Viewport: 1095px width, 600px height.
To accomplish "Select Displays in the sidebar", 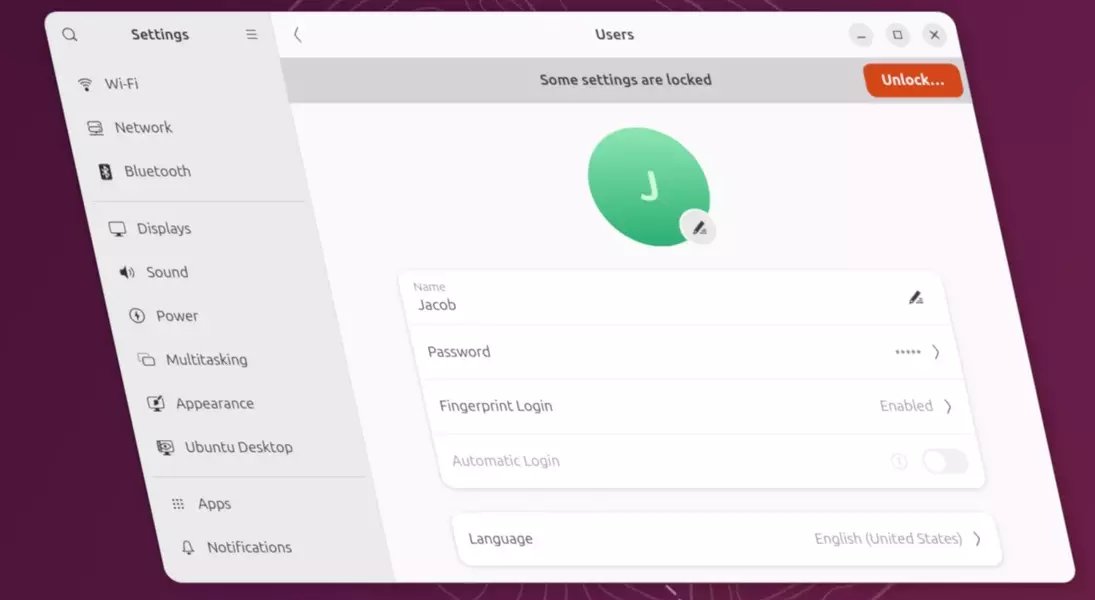I will tap(163, 229).
